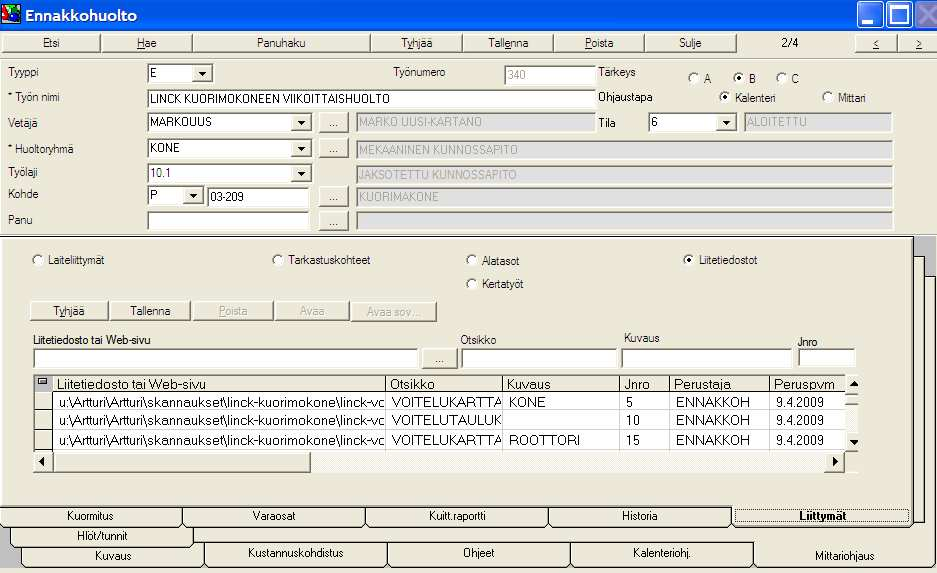Screen dimensions: 937x573
Task: Open Panu browse button (...)
Action: [x=333, y=222]
